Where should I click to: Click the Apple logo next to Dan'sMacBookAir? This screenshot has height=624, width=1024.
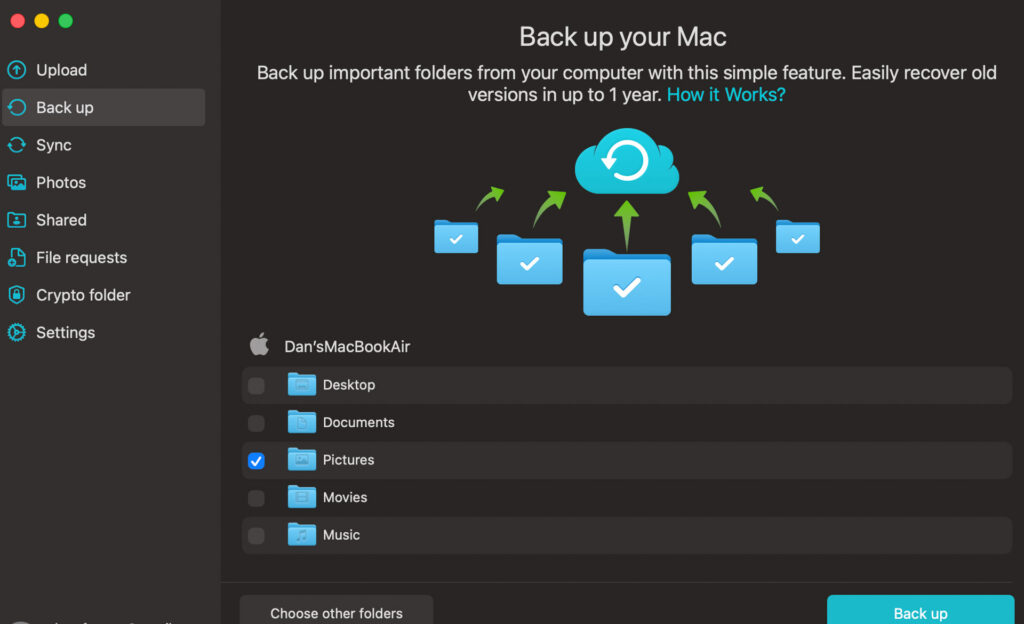[x=259, y=345]
